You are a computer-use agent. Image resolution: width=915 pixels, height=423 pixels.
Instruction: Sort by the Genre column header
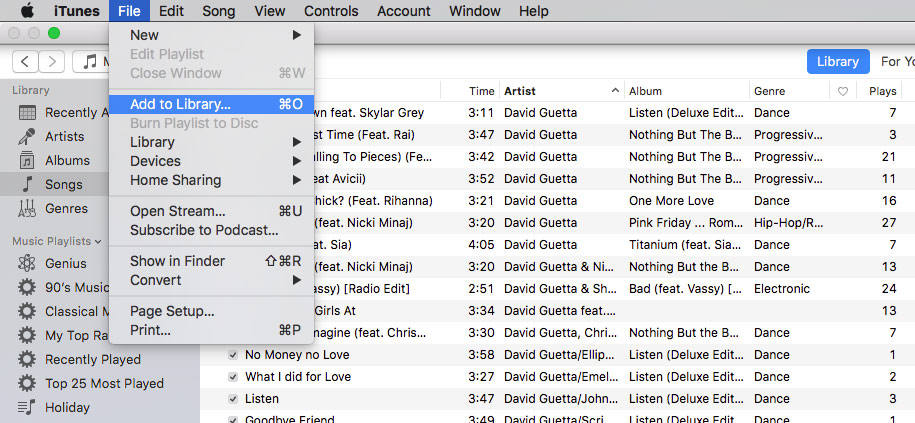coord(789,91)
